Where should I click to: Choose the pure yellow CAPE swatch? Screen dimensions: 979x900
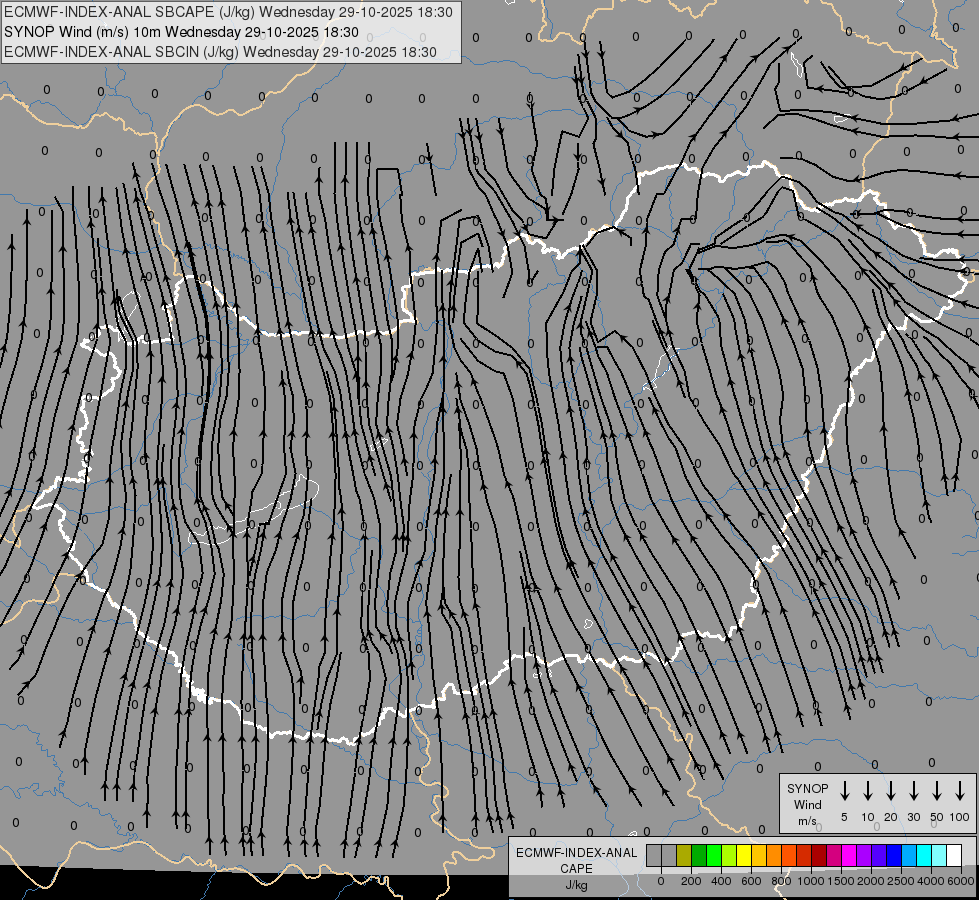pos(744,855)
